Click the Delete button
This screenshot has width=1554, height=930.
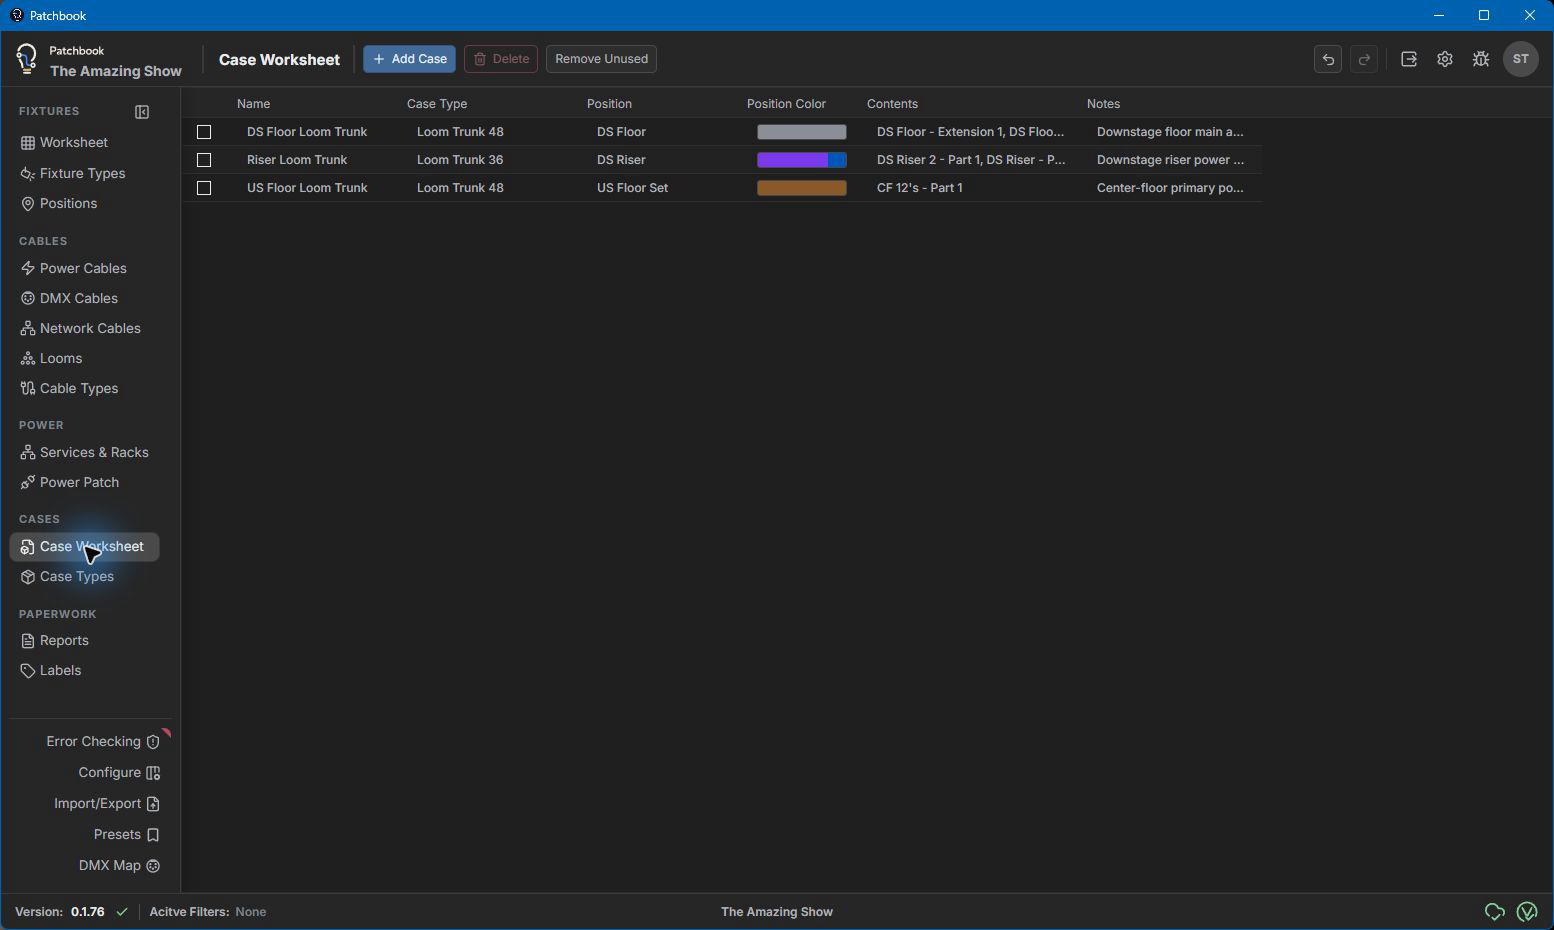(x=501, y=59)
